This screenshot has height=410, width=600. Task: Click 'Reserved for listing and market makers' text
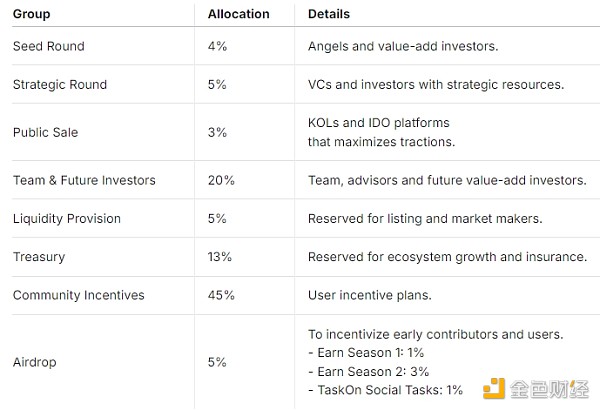point(425,218)
